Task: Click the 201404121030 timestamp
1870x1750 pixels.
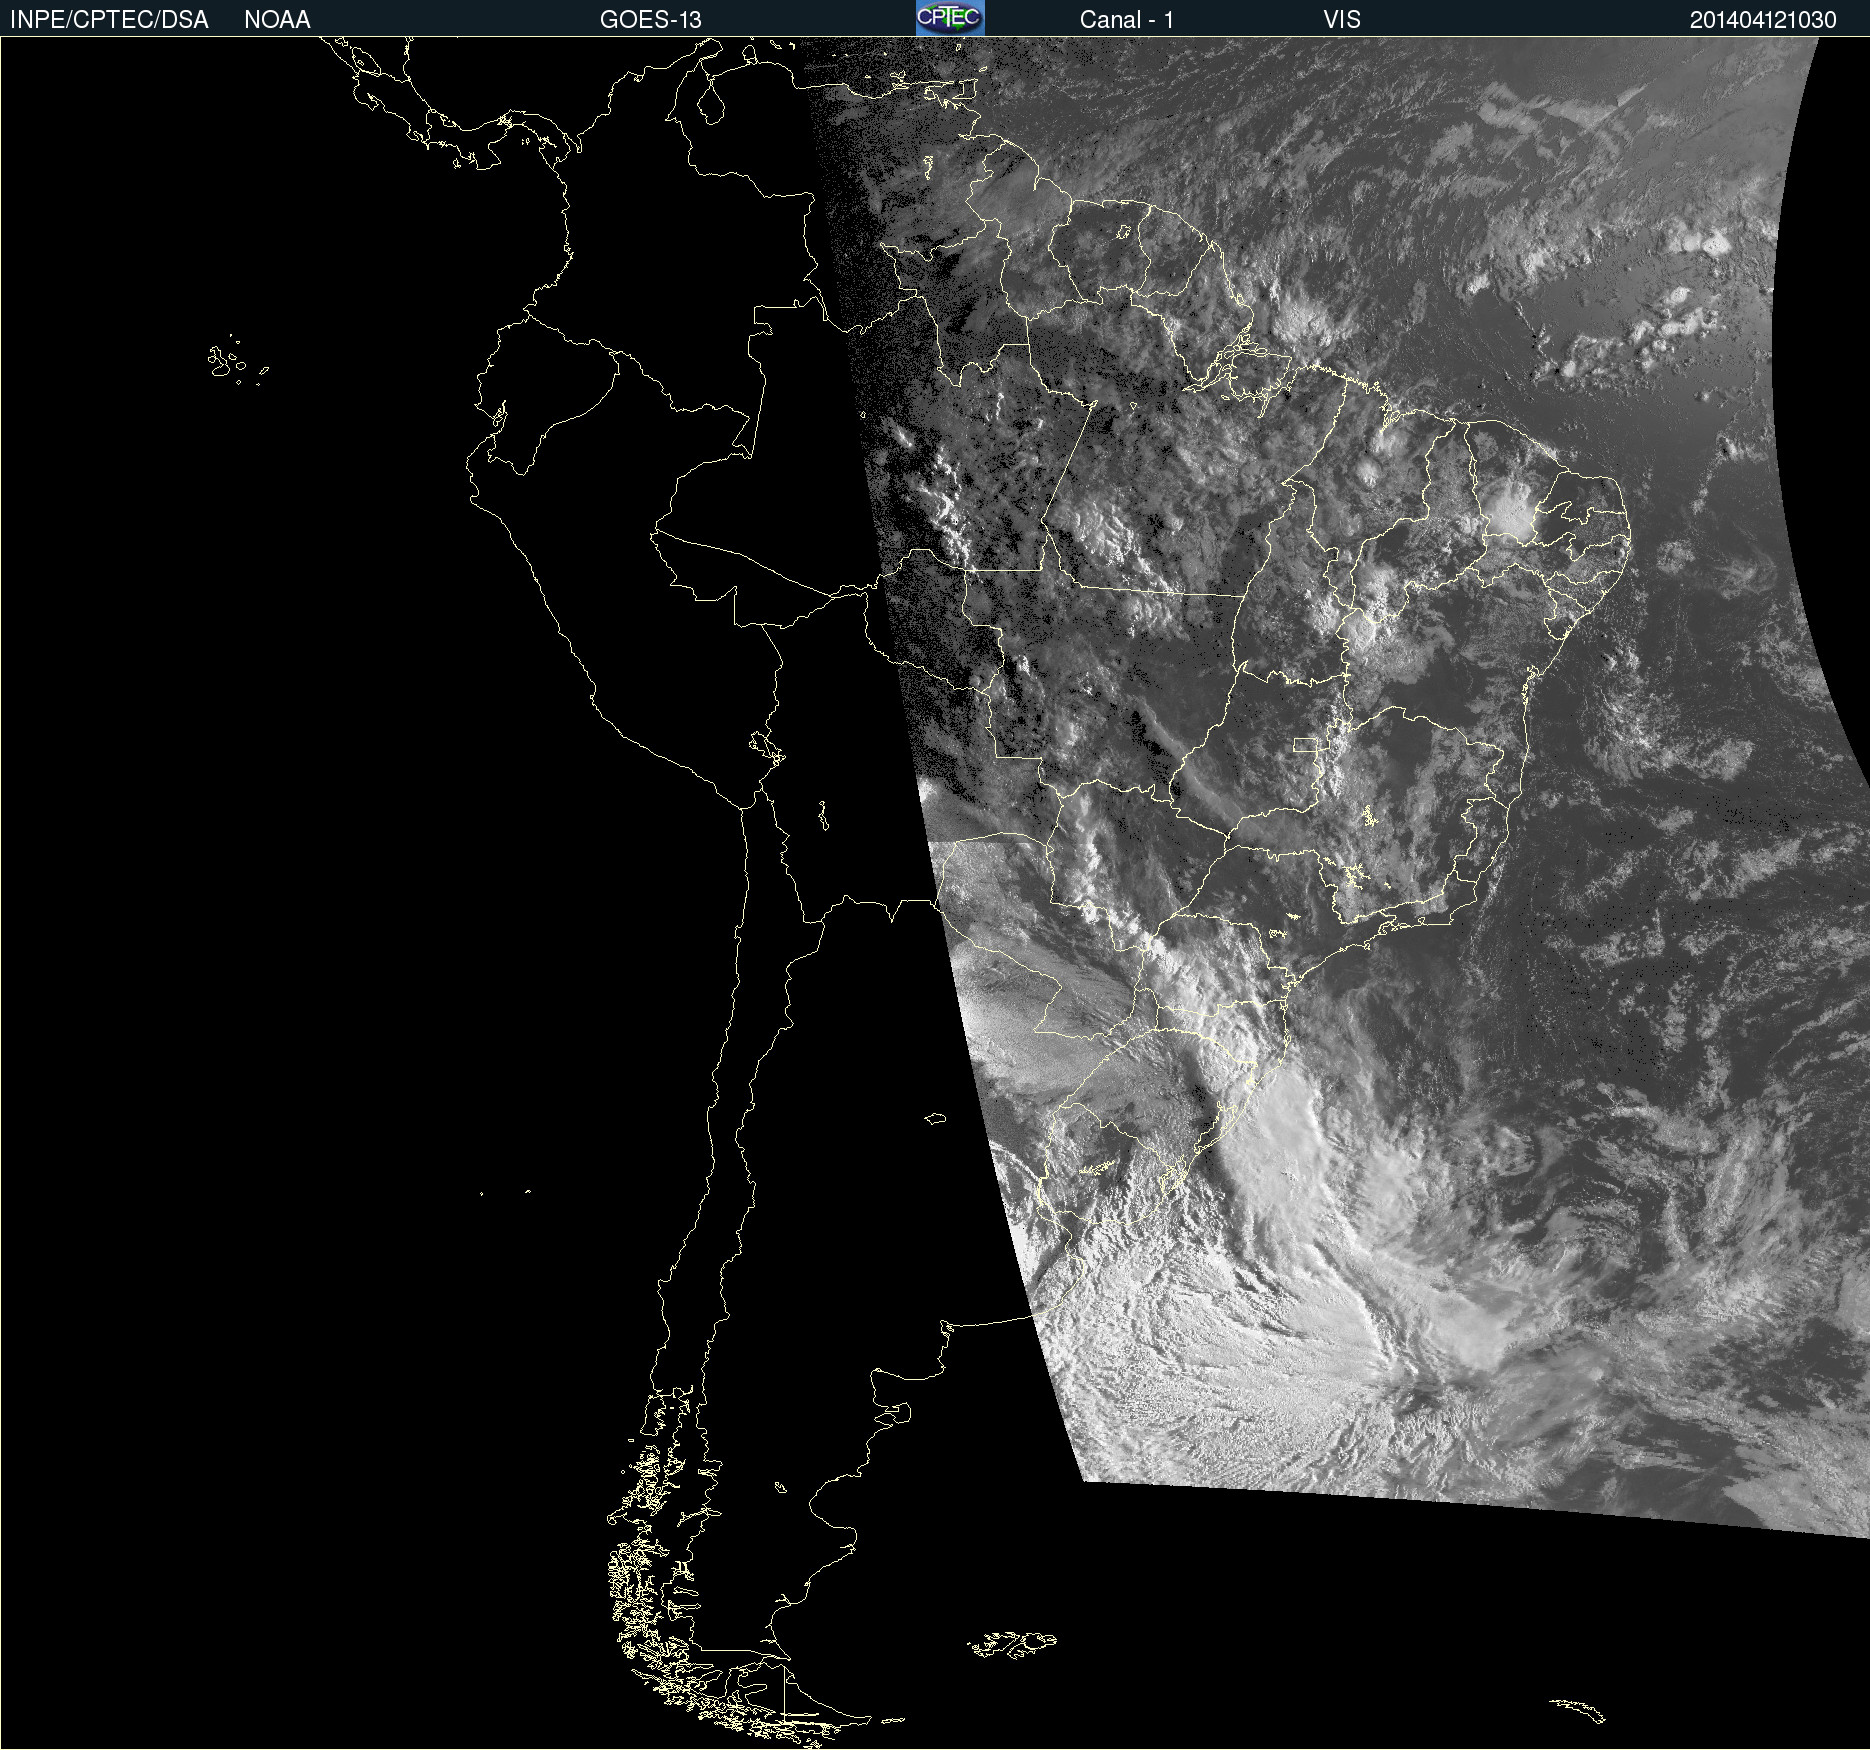Action: click(1763, 20)
